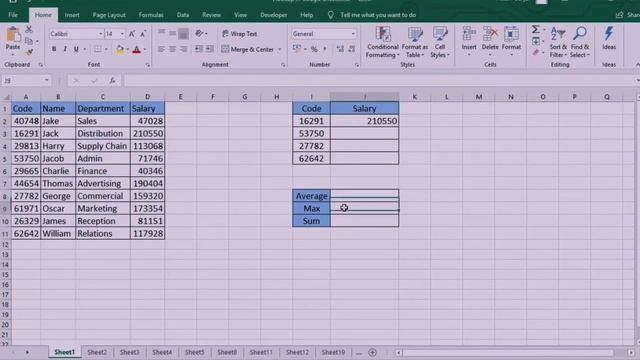This screenshot has width=640, height=360.
Task: Click the Increase Indent icon
Action: pyautogui.click(x=209, y=49)
